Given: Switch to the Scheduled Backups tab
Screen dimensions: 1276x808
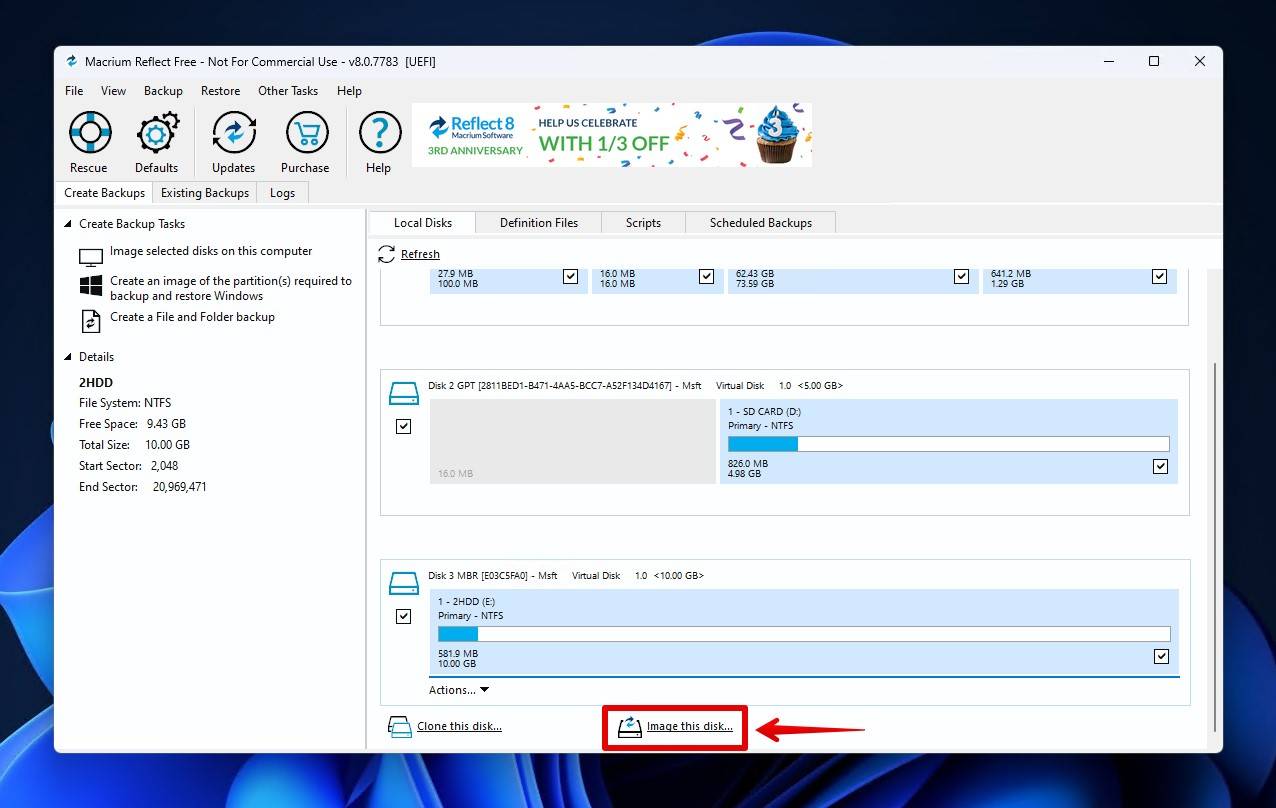Looking at the screenshot, I should click(x=760, y=223).
